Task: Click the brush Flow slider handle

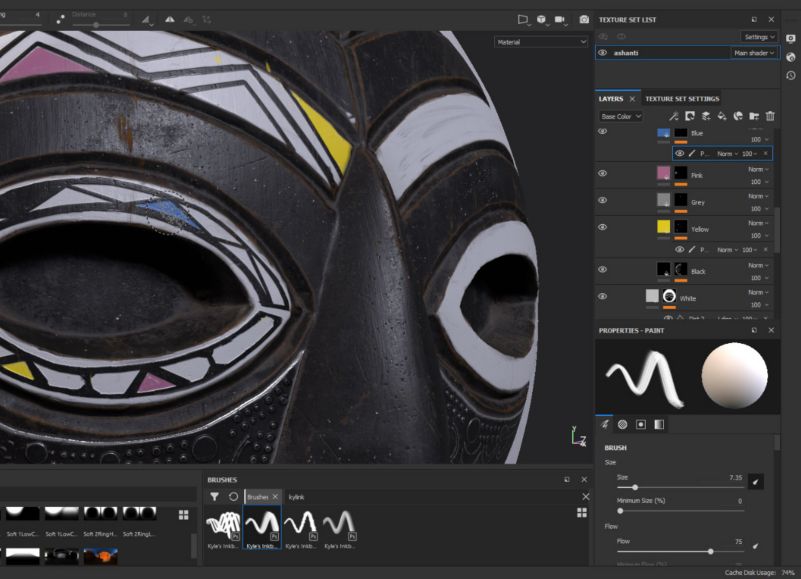Action: (x=710, y=550)
